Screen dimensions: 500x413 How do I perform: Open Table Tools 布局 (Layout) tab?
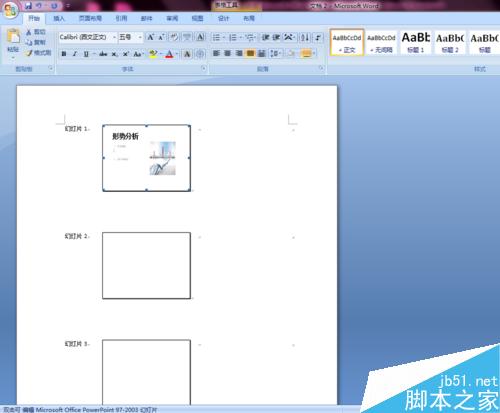tap(249, 19)
